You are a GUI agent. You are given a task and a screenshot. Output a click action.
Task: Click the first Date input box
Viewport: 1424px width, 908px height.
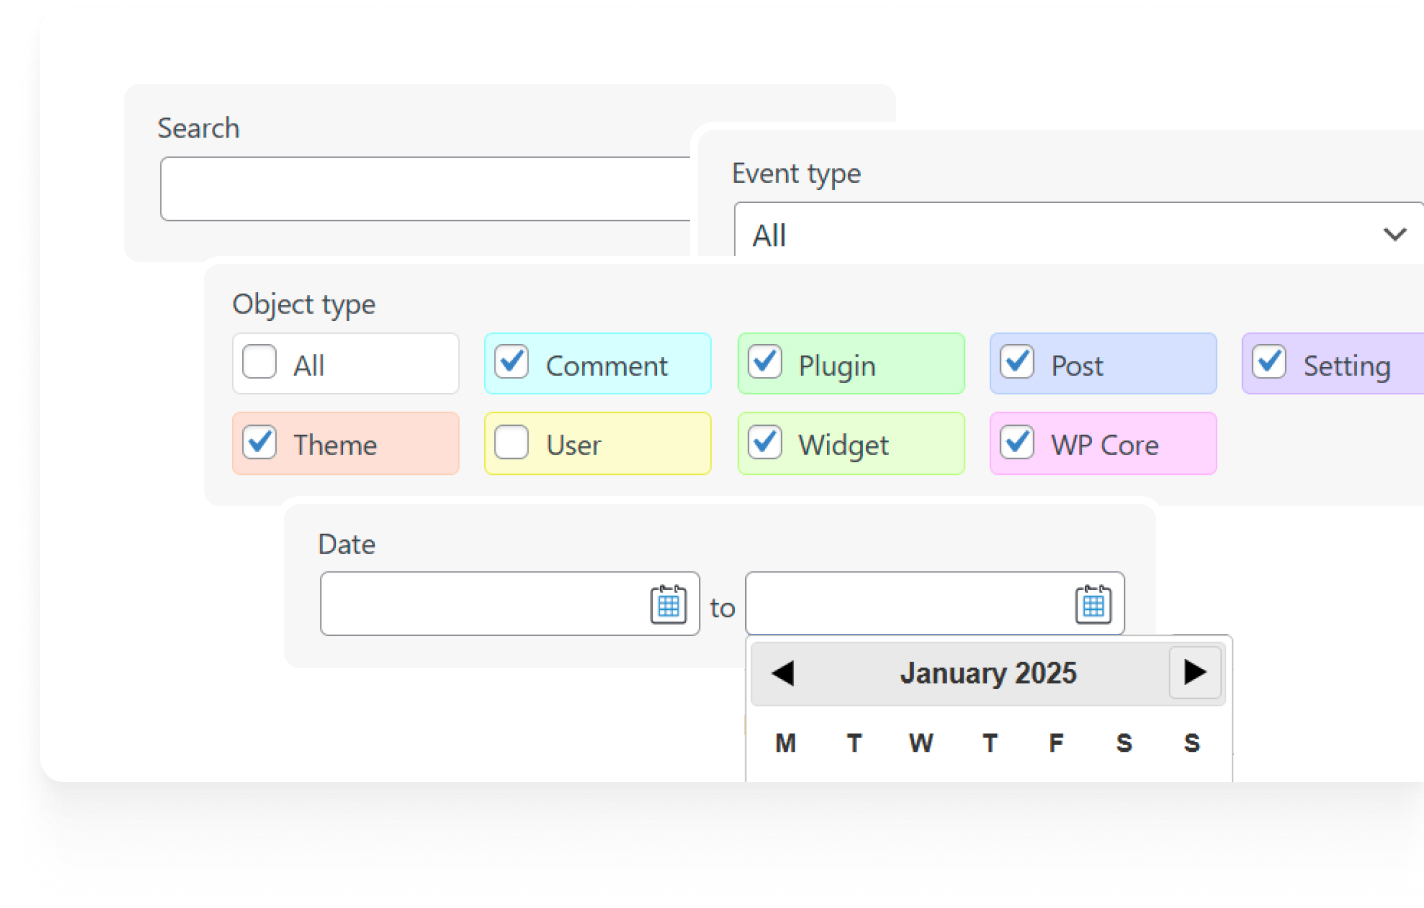[480, 603]
